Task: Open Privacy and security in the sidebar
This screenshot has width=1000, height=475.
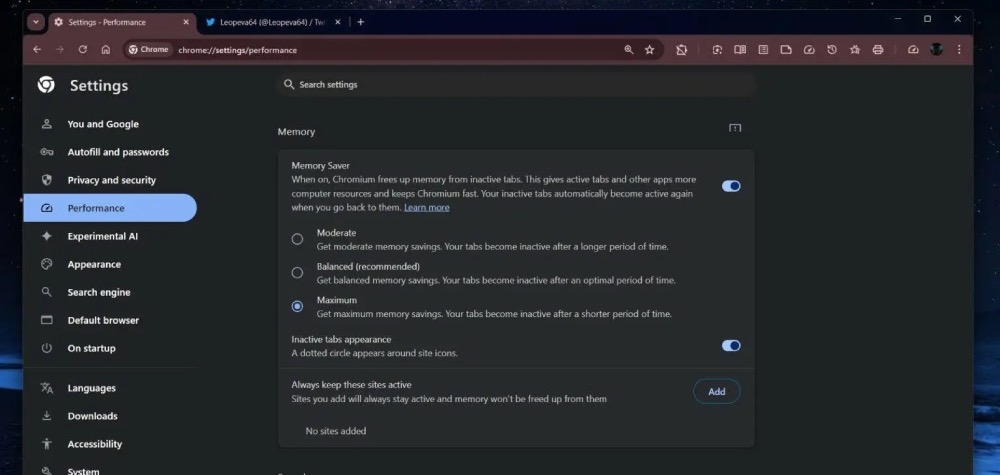Action: [x=111, y=180]
